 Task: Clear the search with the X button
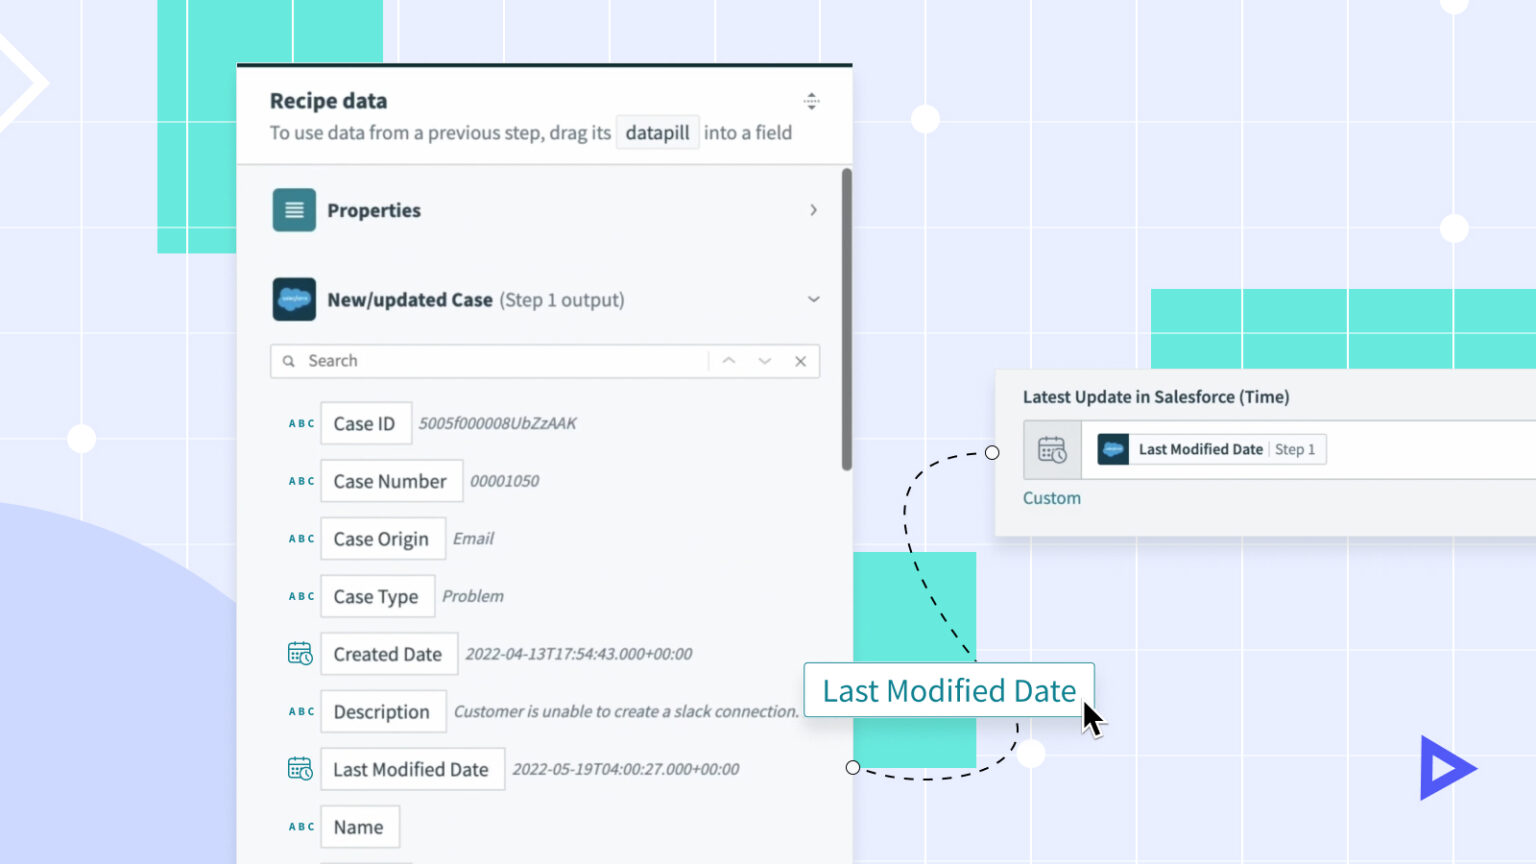pos(800,361)
